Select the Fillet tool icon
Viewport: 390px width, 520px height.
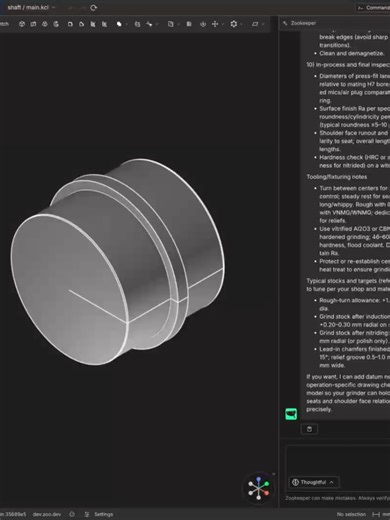[70, 24]
